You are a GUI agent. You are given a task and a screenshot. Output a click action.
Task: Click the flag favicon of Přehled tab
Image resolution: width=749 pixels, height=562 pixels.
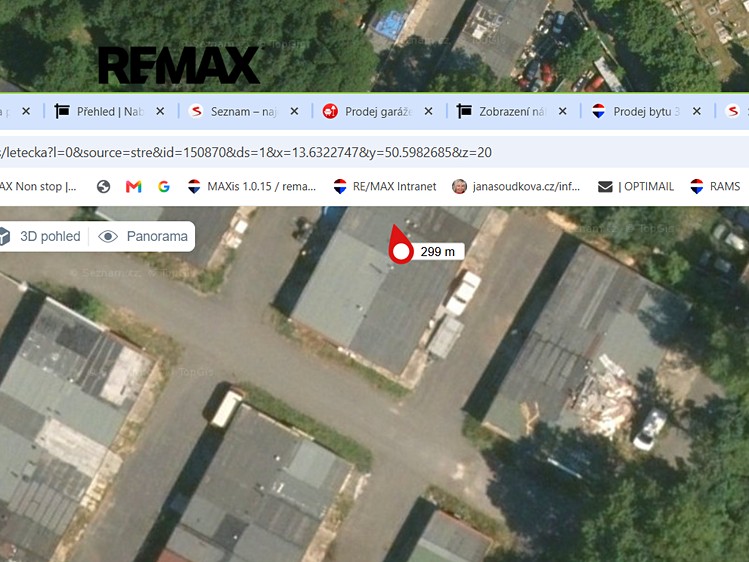click(62, 111)
